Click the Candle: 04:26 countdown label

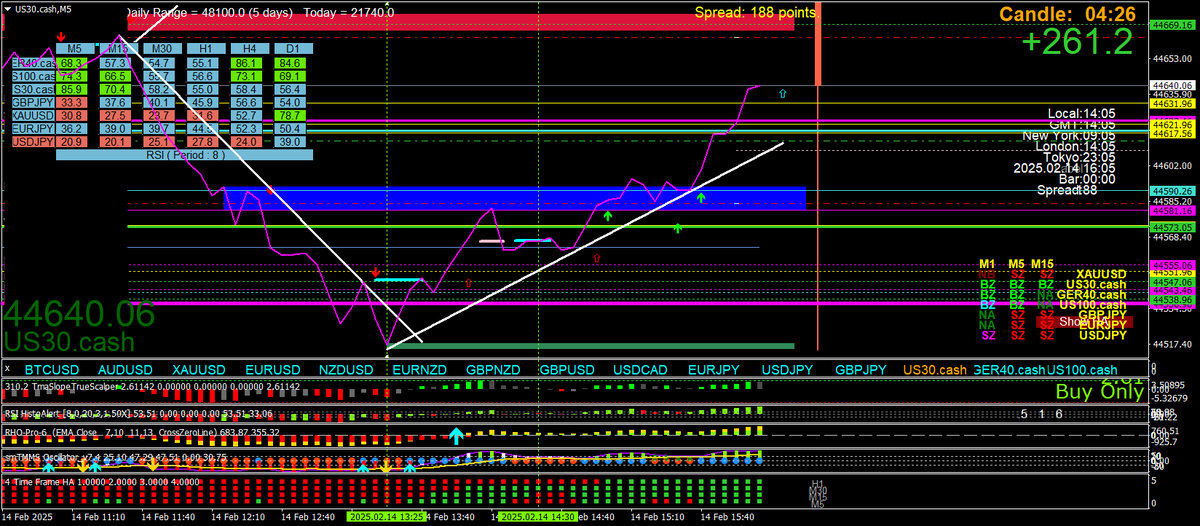(1069, 14)
